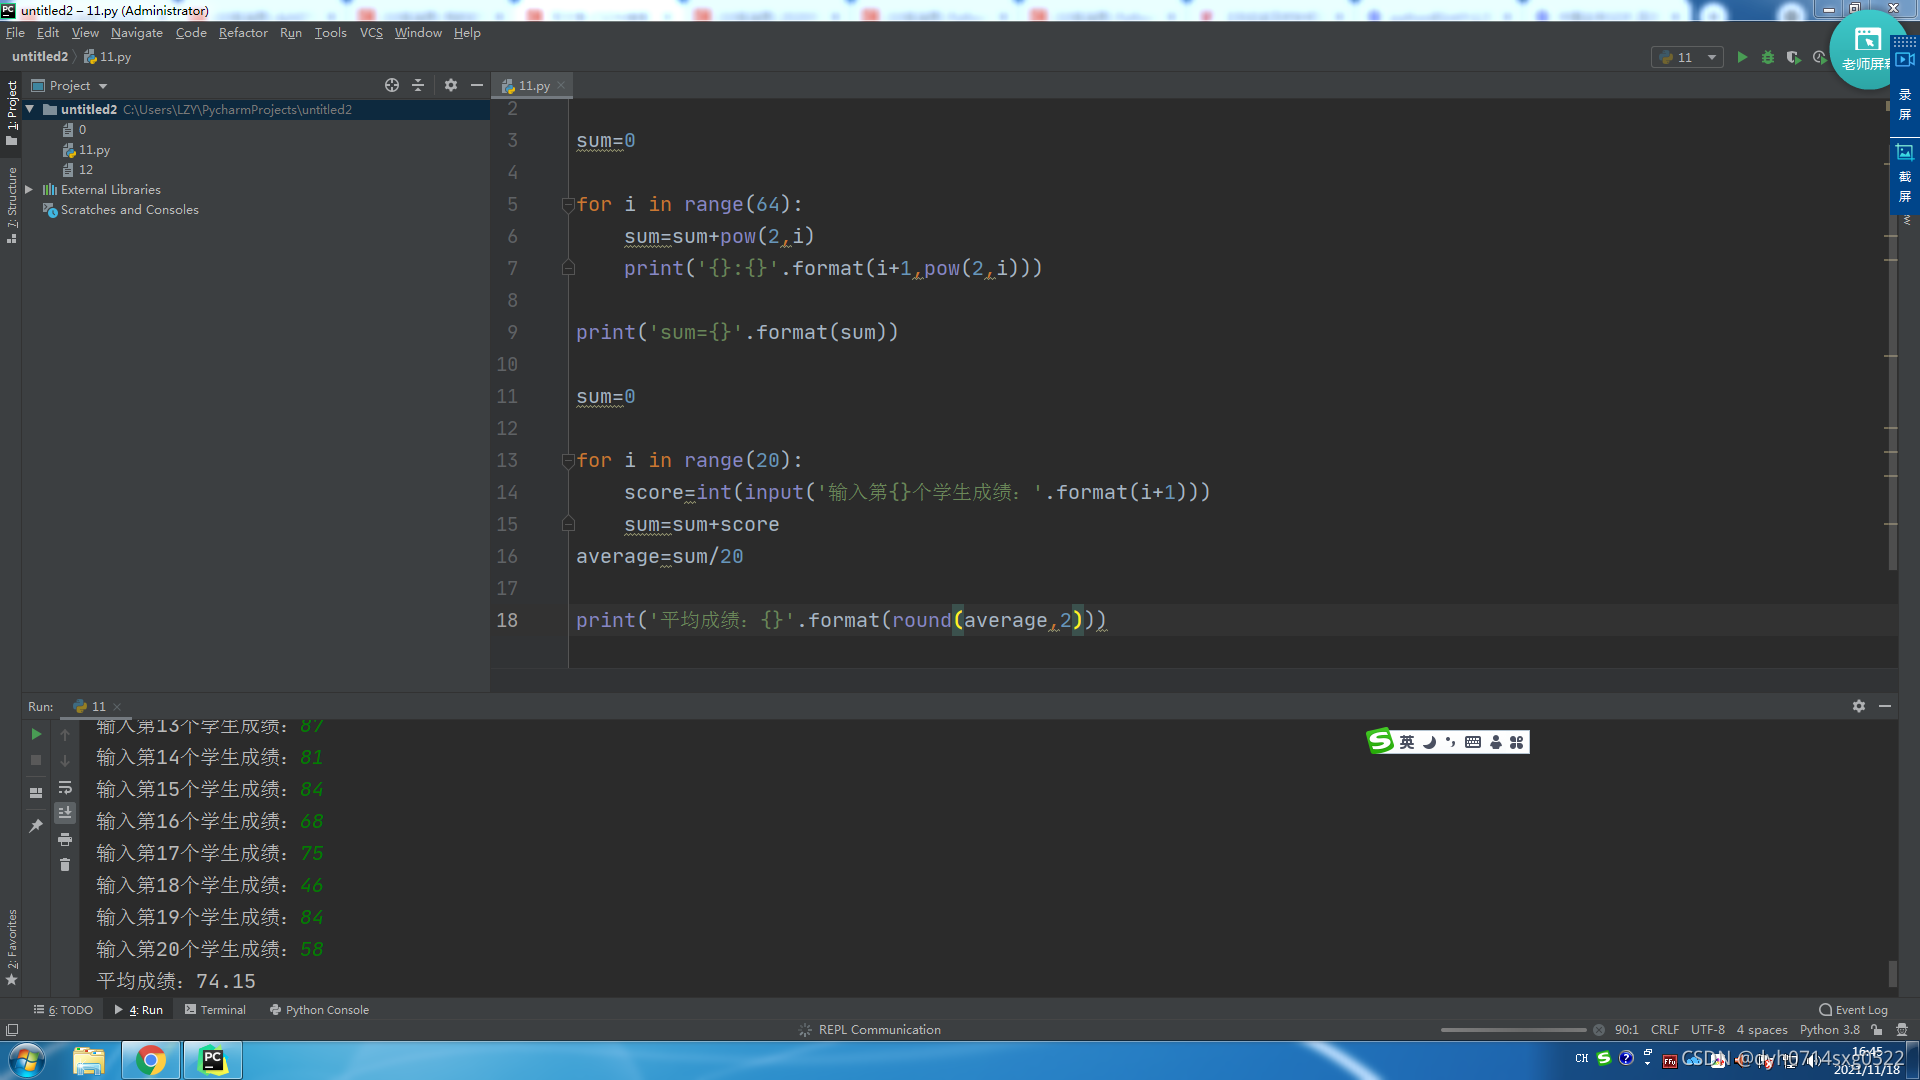1920x1080 pixels.
Task: Open line separator CRLF selector
Action: [x=1665, y=1030]
